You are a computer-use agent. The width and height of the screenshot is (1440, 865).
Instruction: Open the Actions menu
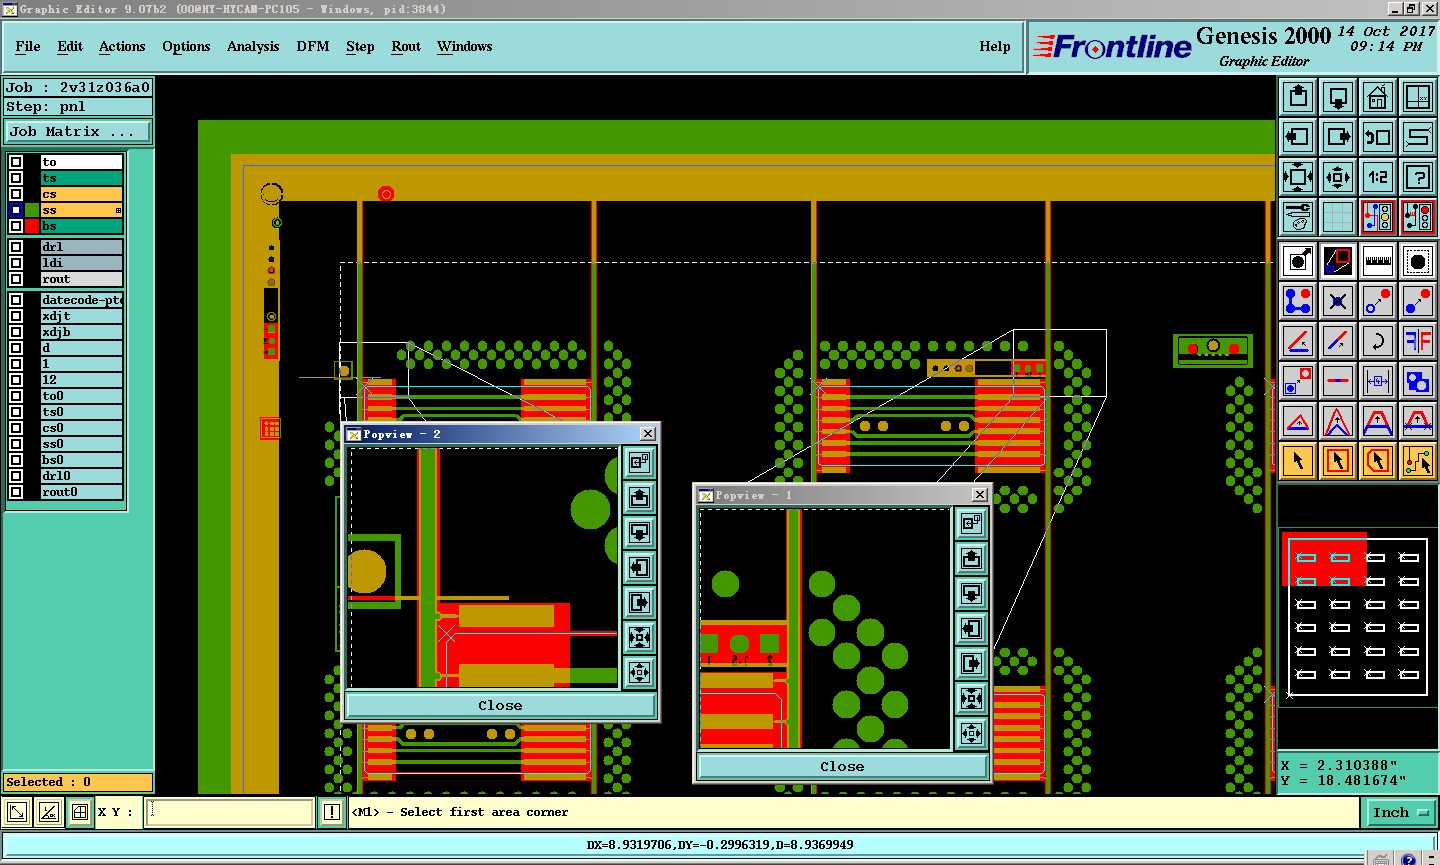[122, 46]
